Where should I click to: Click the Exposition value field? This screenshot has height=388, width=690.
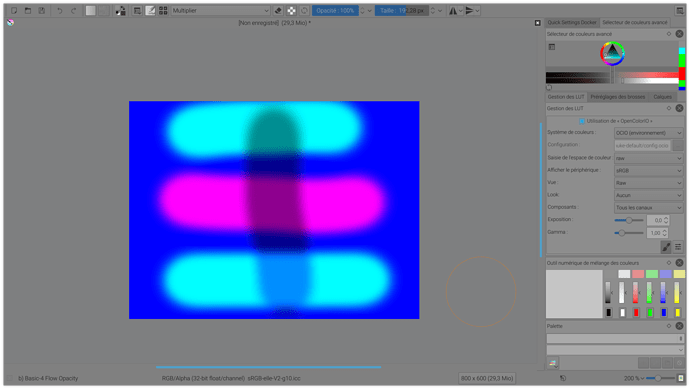[658, 220]
